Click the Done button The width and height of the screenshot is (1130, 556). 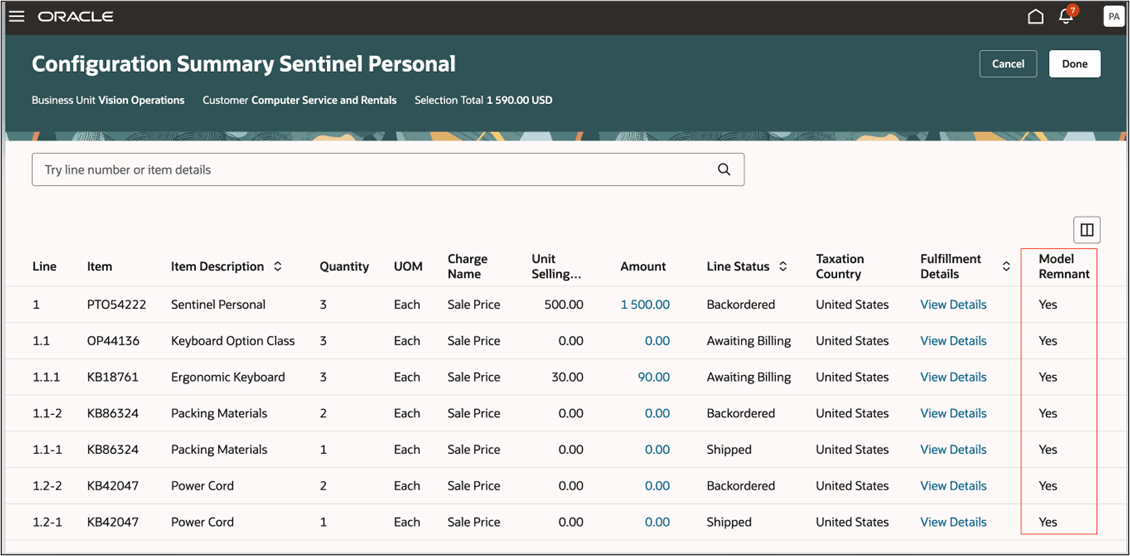(x=1075, y=64)
